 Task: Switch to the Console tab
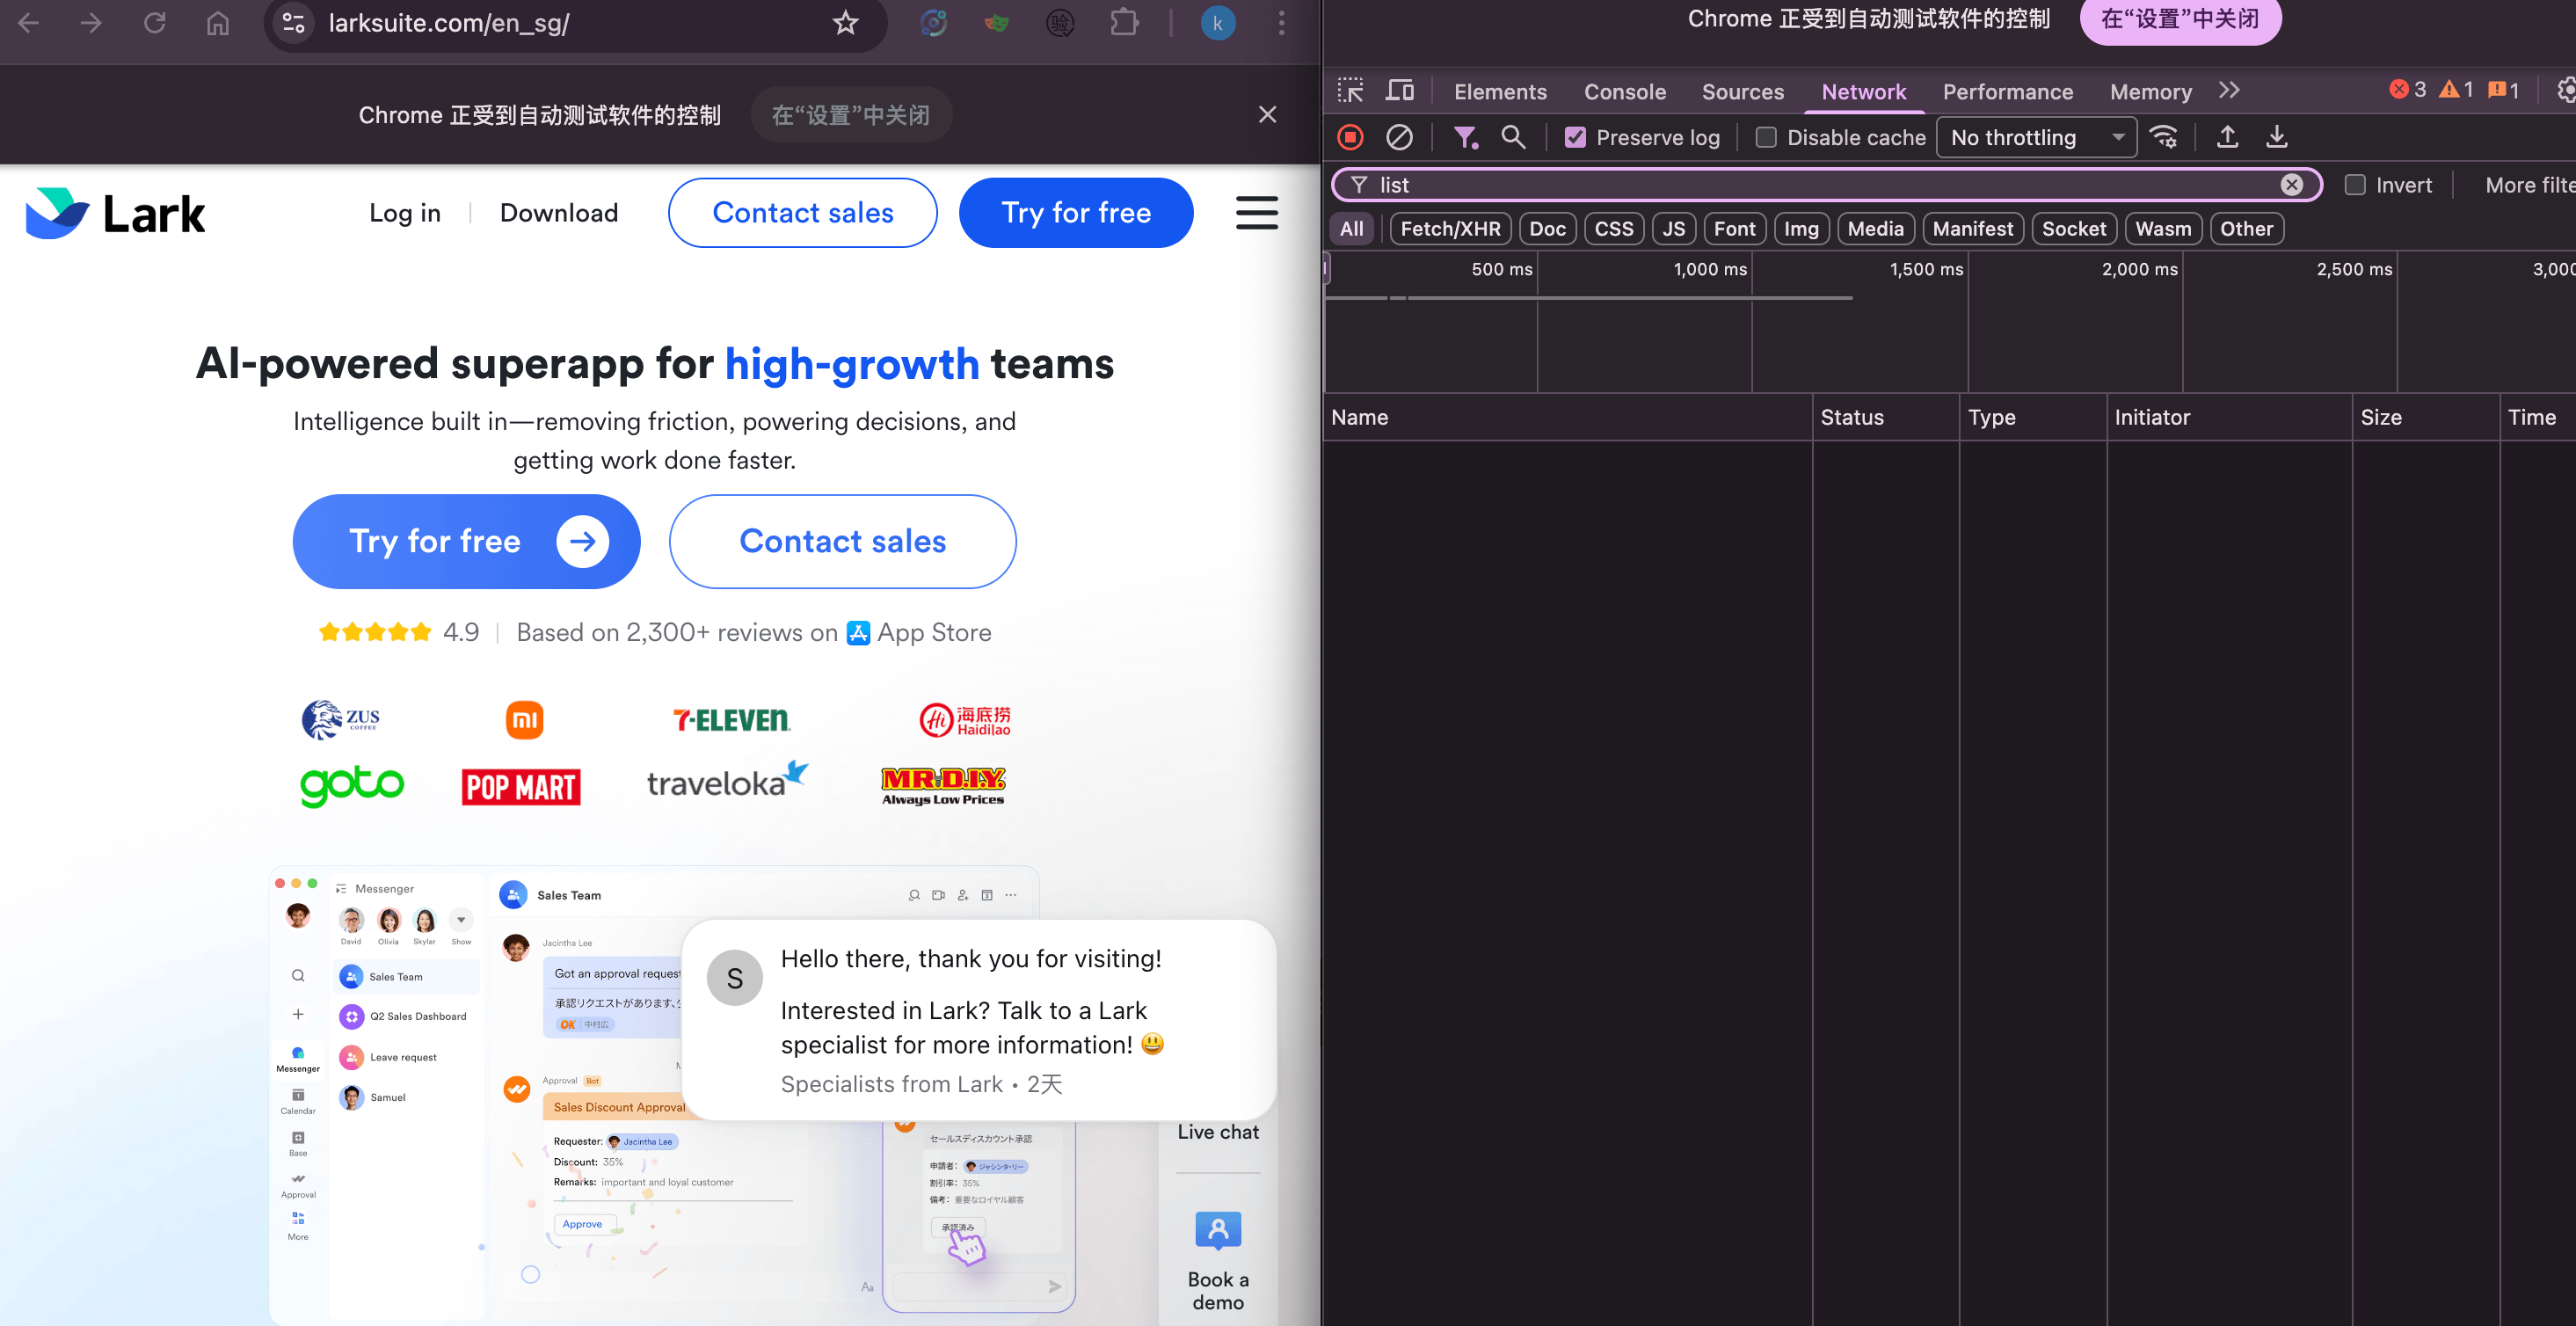coord(1625,92)
